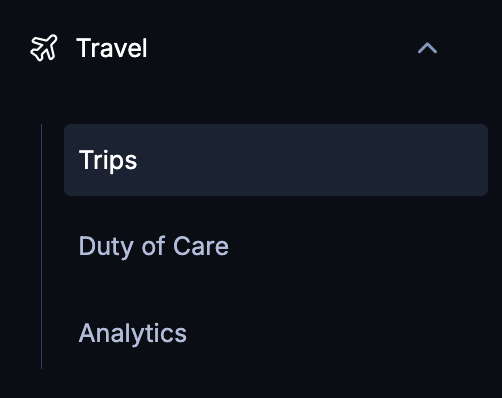Choose Duty of Care under Travel
The width and height of the screenshot is (502, 398).
[x=154, y=246]
